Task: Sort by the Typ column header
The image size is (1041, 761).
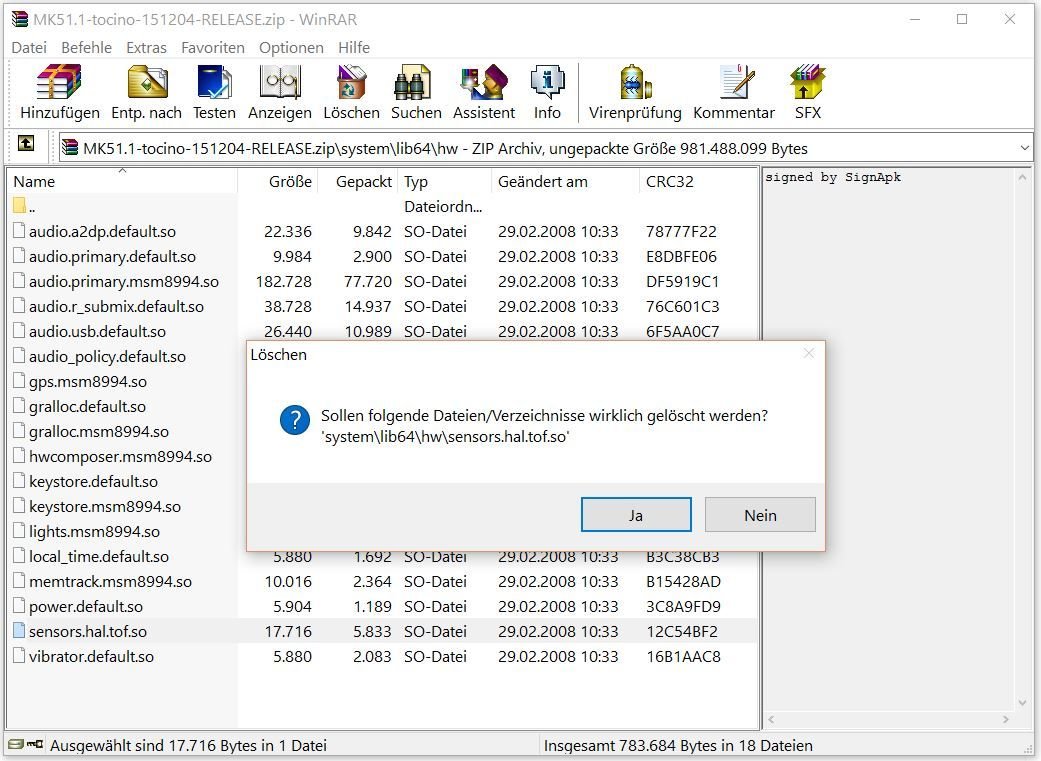Action: point(445,181)
